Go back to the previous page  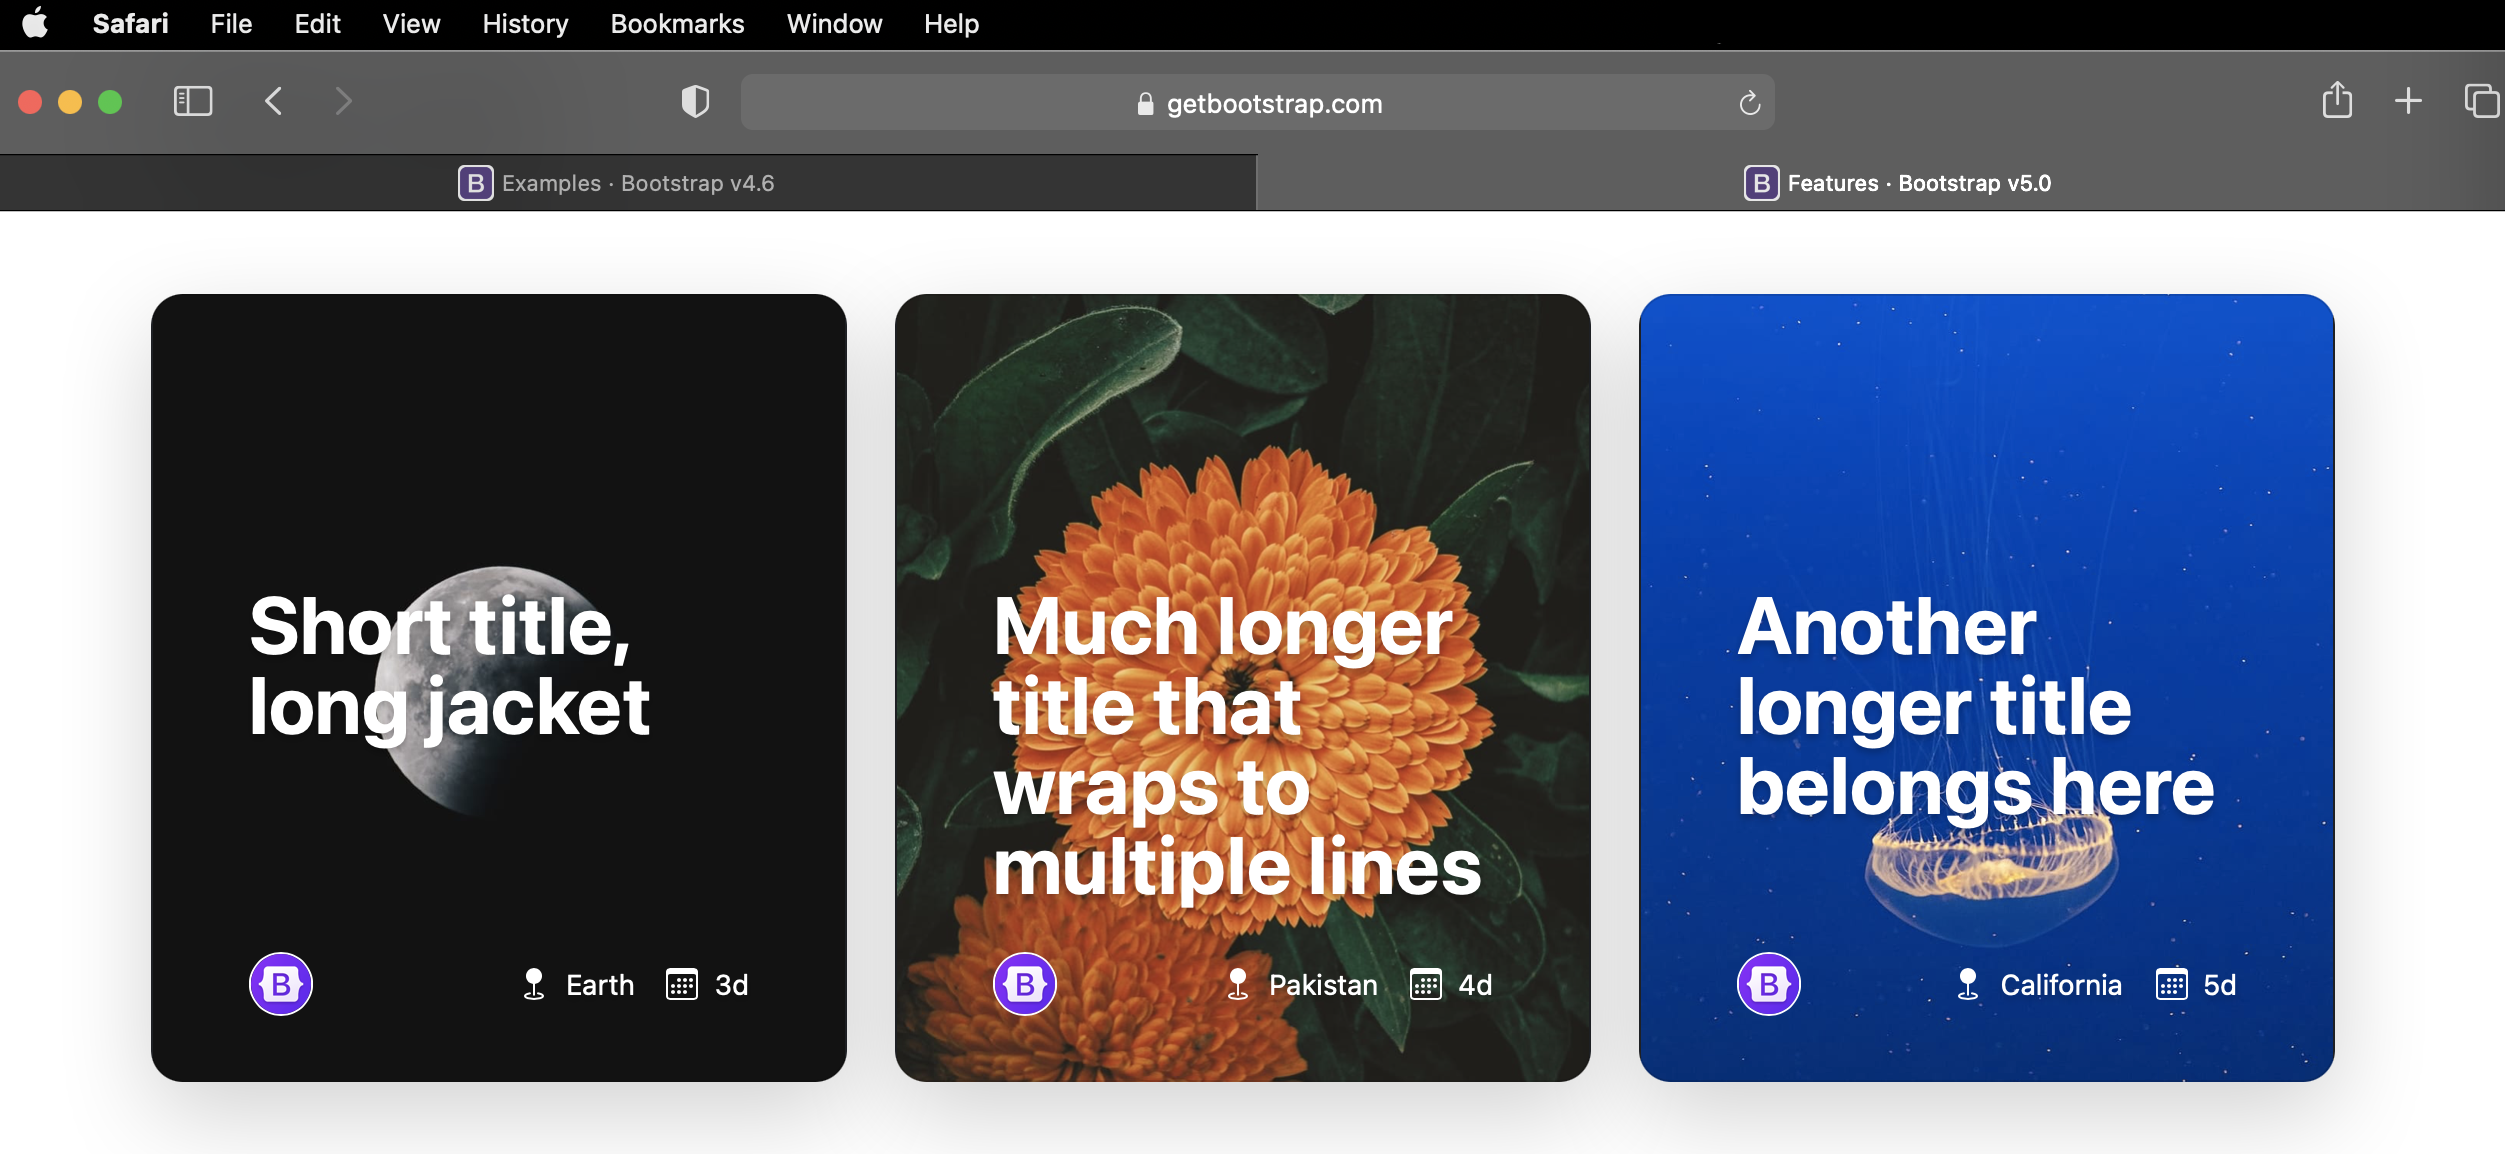[x=273, y=101]
